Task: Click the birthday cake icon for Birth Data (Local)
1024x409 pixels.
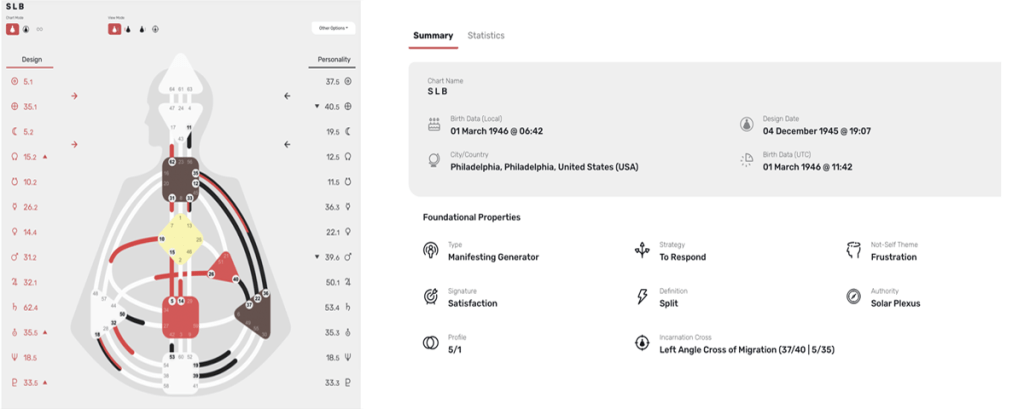Action: (434, 125)
